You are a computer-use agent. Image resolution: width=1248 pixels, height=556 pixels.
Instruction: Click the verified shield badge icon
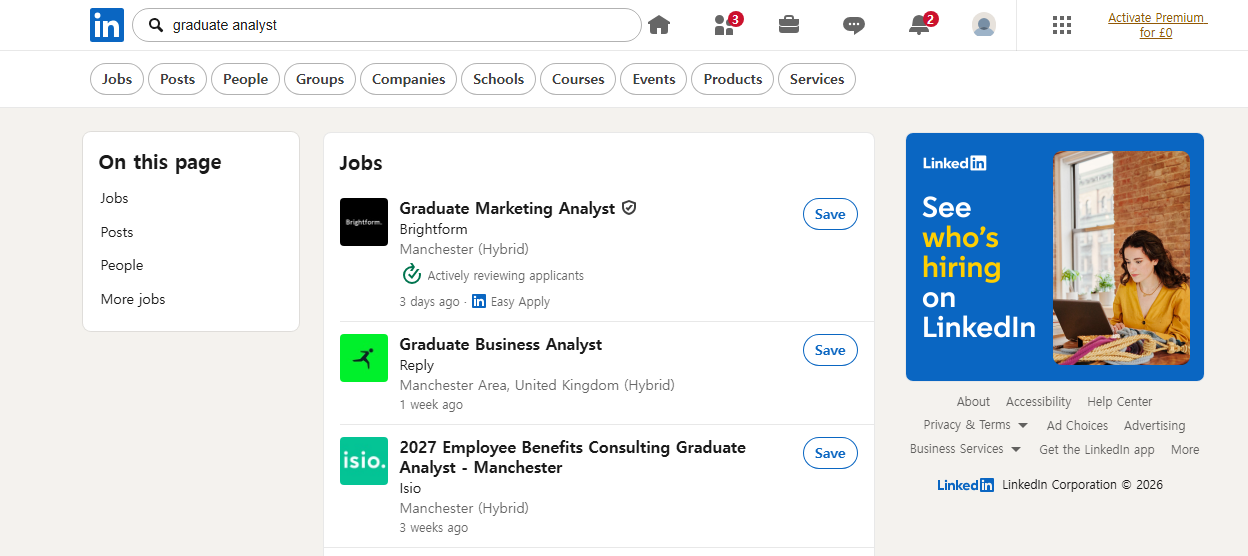[629, 208]
